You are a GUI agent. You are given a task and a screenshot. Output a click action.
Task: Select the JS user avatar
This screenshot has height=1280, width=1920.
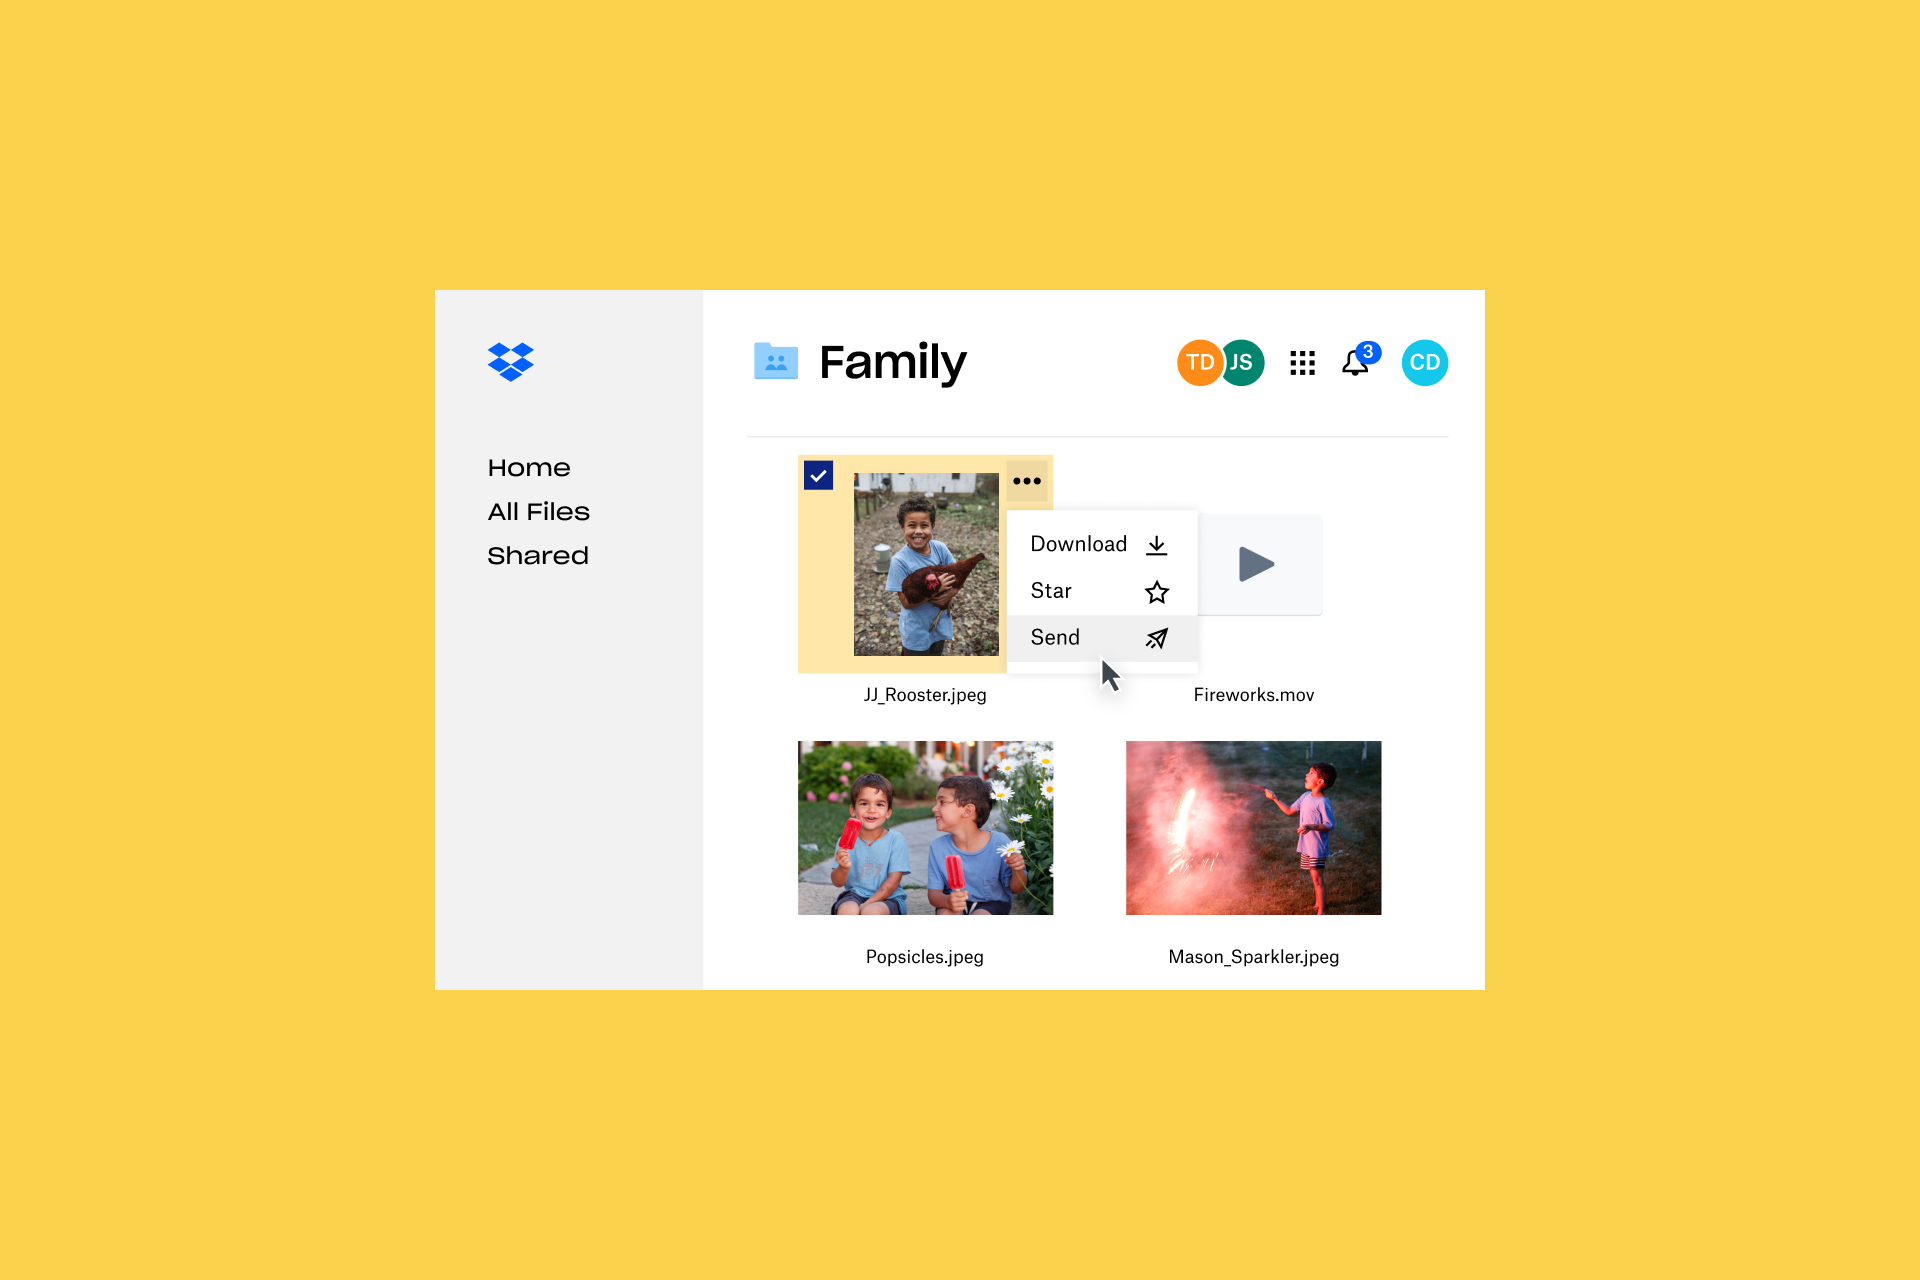[x=1239, y=360]
